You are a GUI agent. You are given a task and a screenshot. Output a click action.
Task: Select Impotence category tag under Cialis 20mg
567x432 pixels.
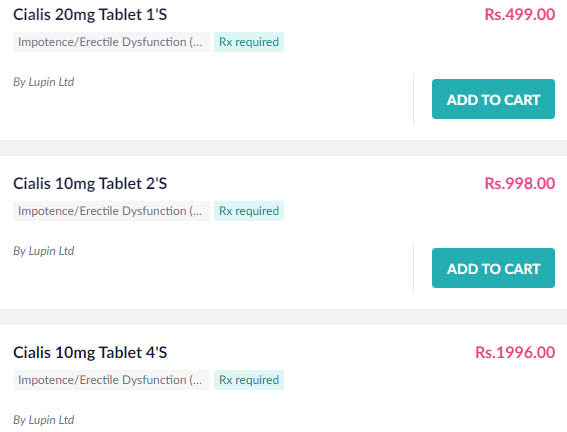click(111, 42)
